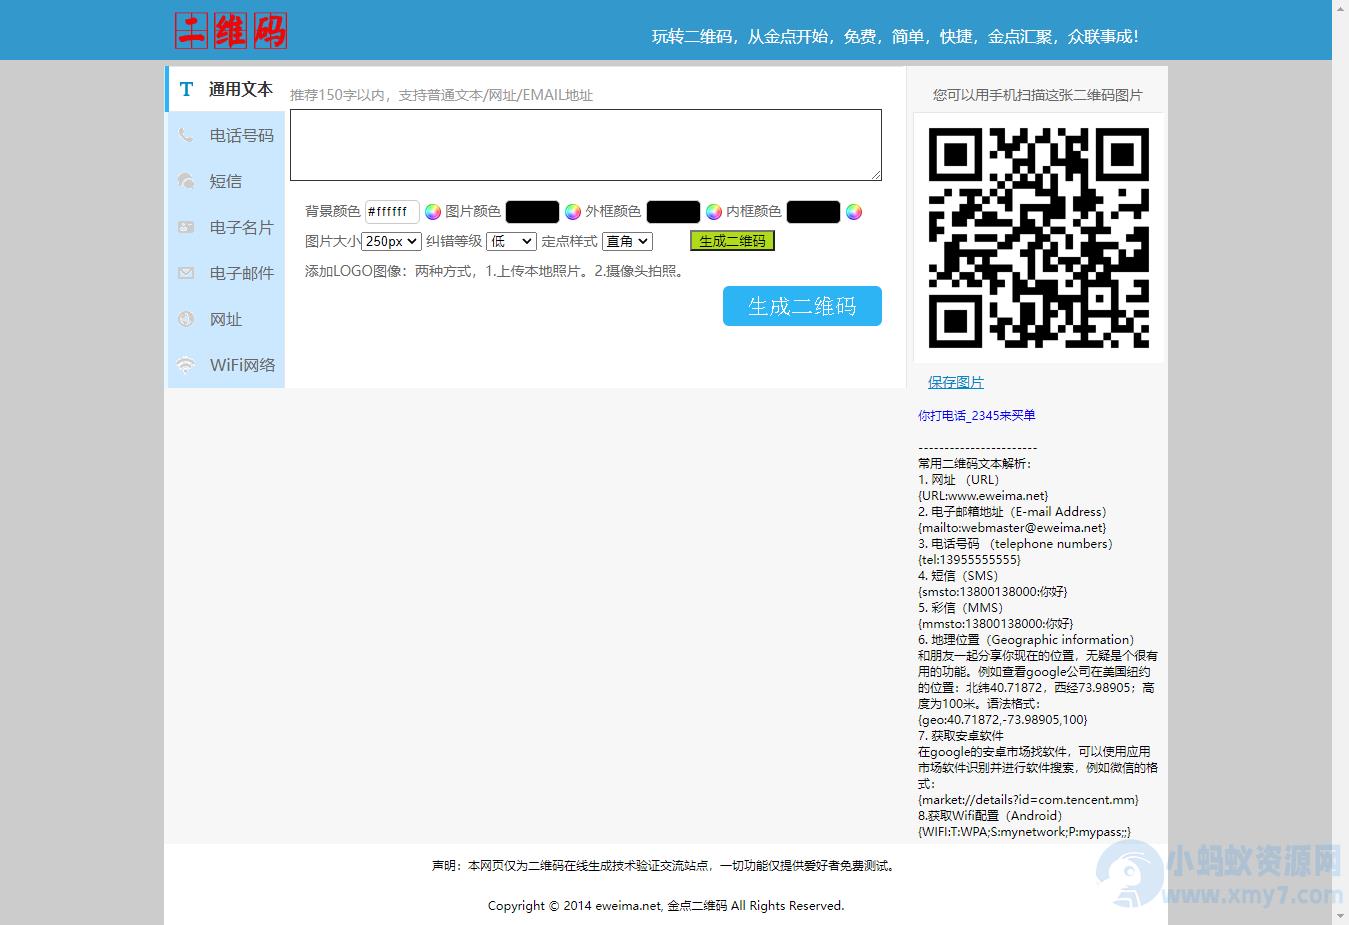Screen dimensions: 1349x925
Task: Switch to the 短信 tab
Action: (x=226, y=181)
